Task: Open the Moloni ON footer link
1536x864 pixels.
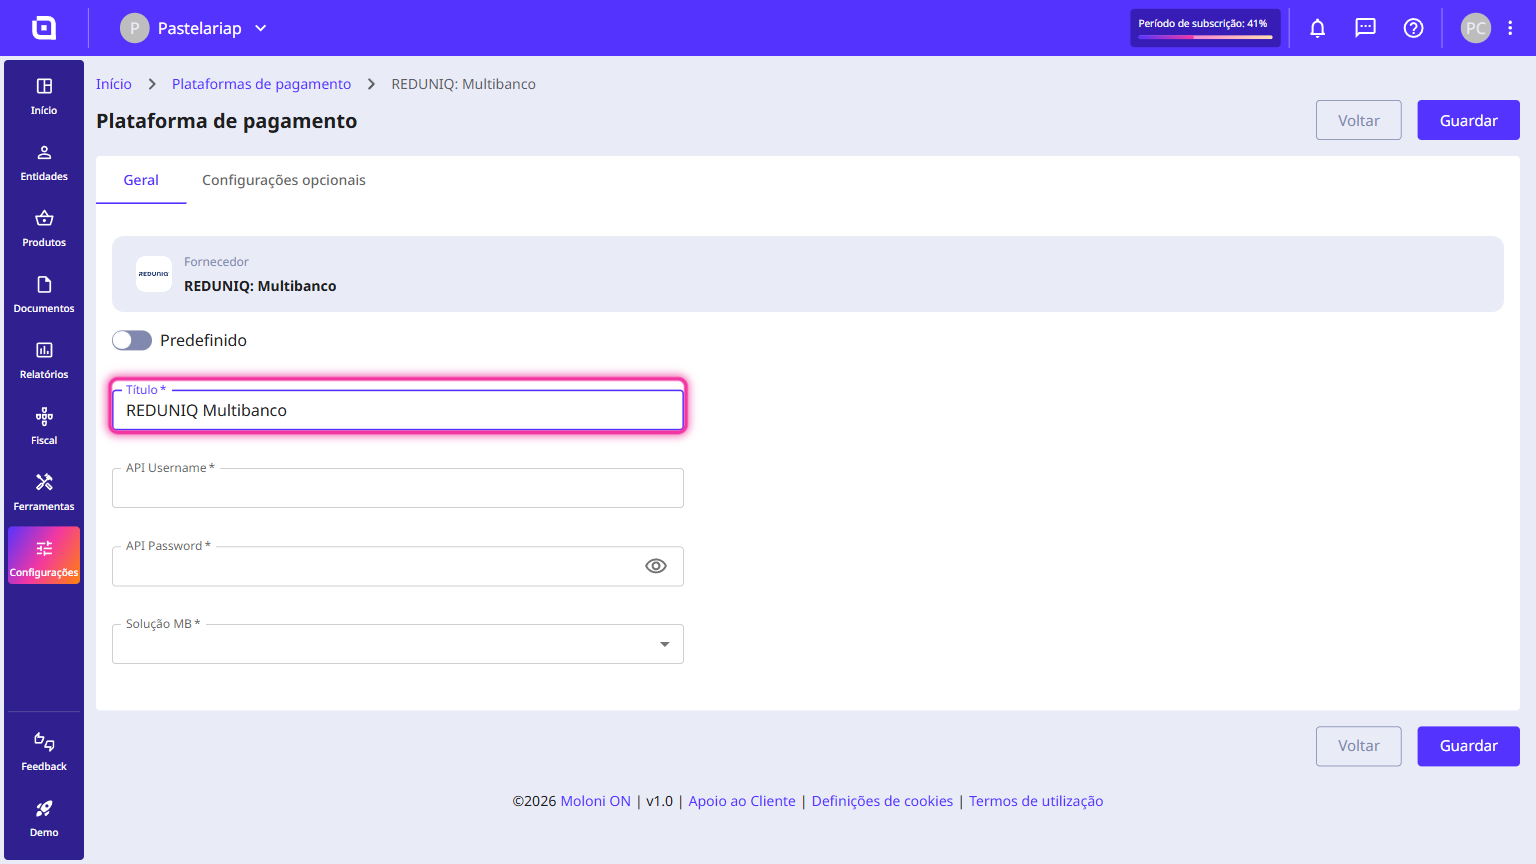Action: (596, 801)
